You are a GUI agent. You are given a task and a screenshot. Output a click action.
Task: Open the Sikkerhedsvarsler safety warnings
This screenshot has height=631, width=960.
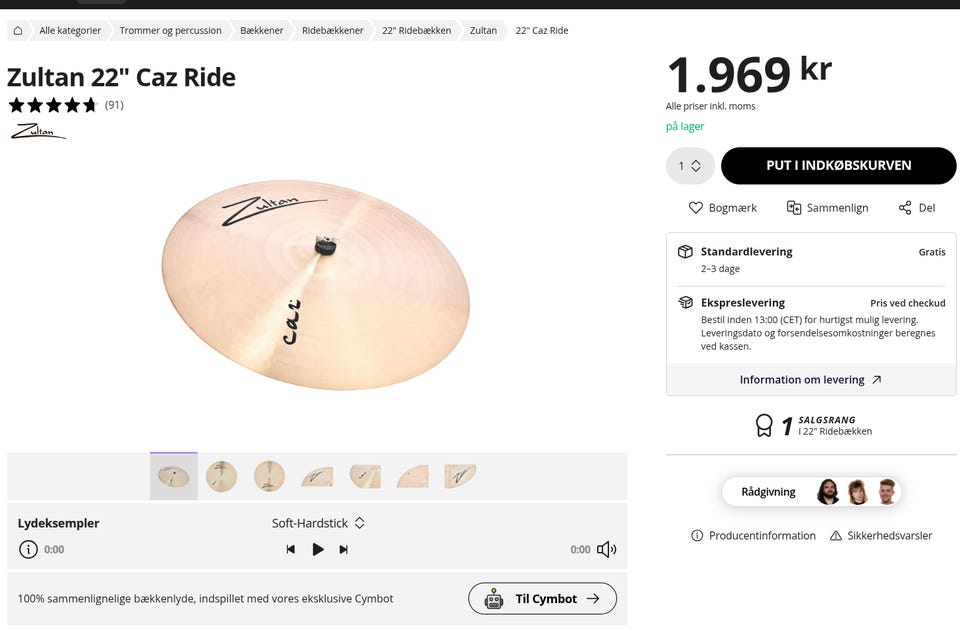(880, 536)
